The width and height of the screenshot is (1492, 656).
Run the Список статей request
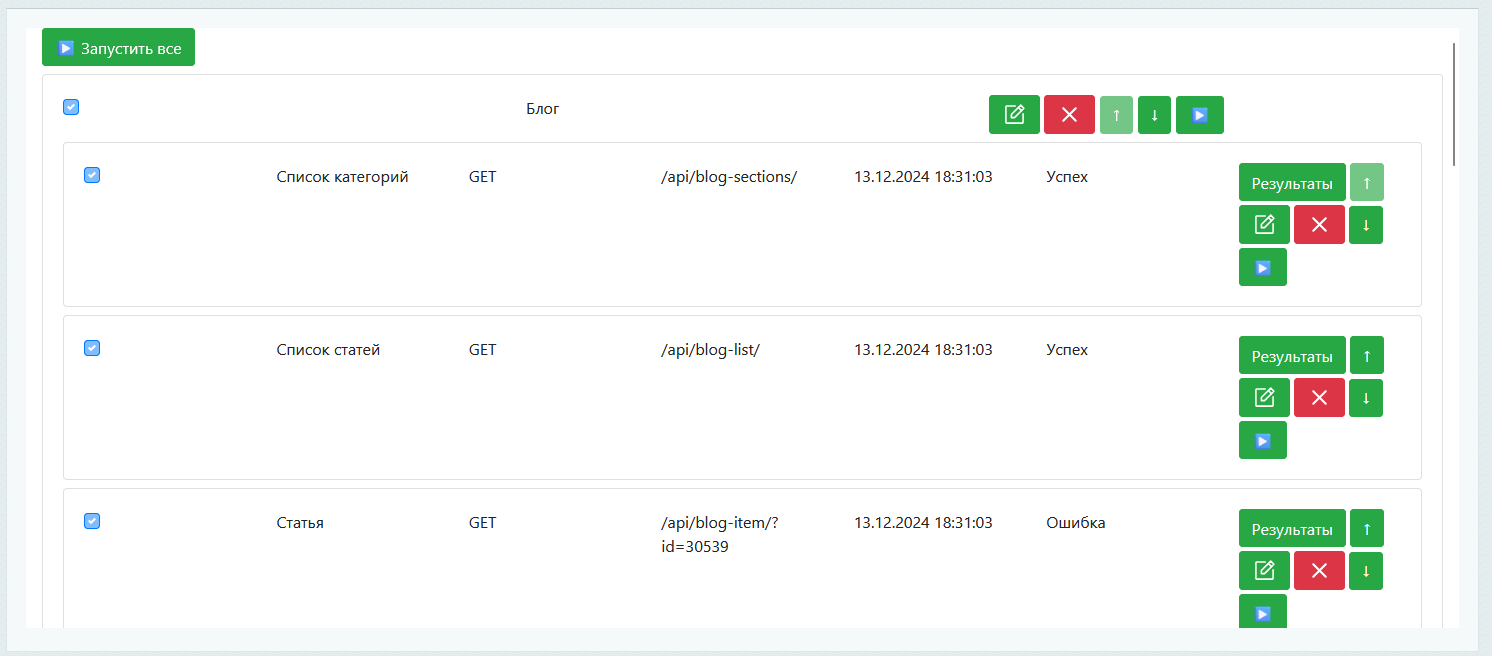[1262, 440]
